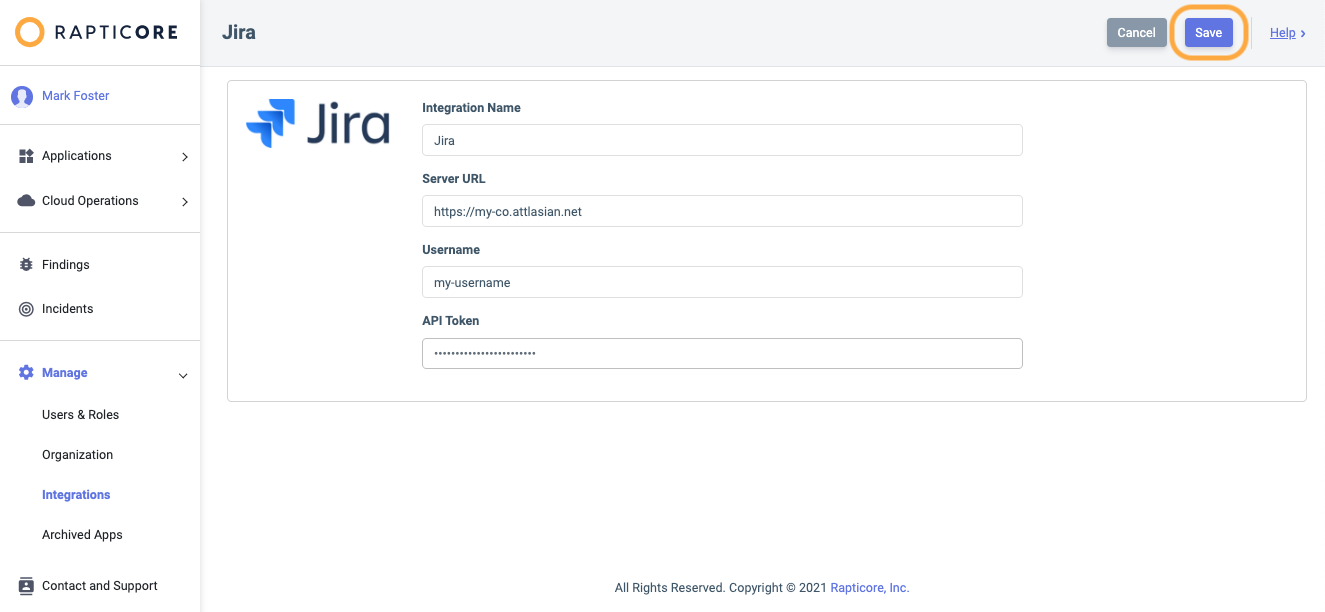Focus the API Token password field

[722, 353]
